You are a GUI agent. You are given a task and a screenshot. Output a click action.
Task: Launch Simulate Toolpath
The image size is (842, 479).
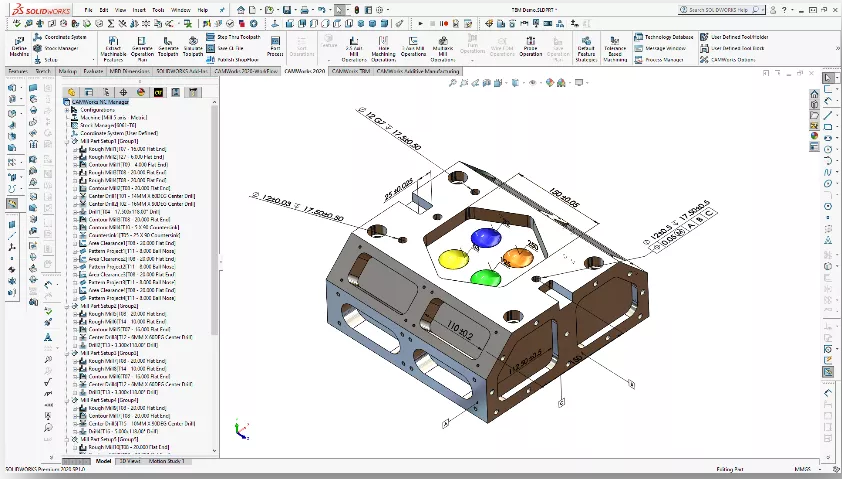[x=193, y=47]
